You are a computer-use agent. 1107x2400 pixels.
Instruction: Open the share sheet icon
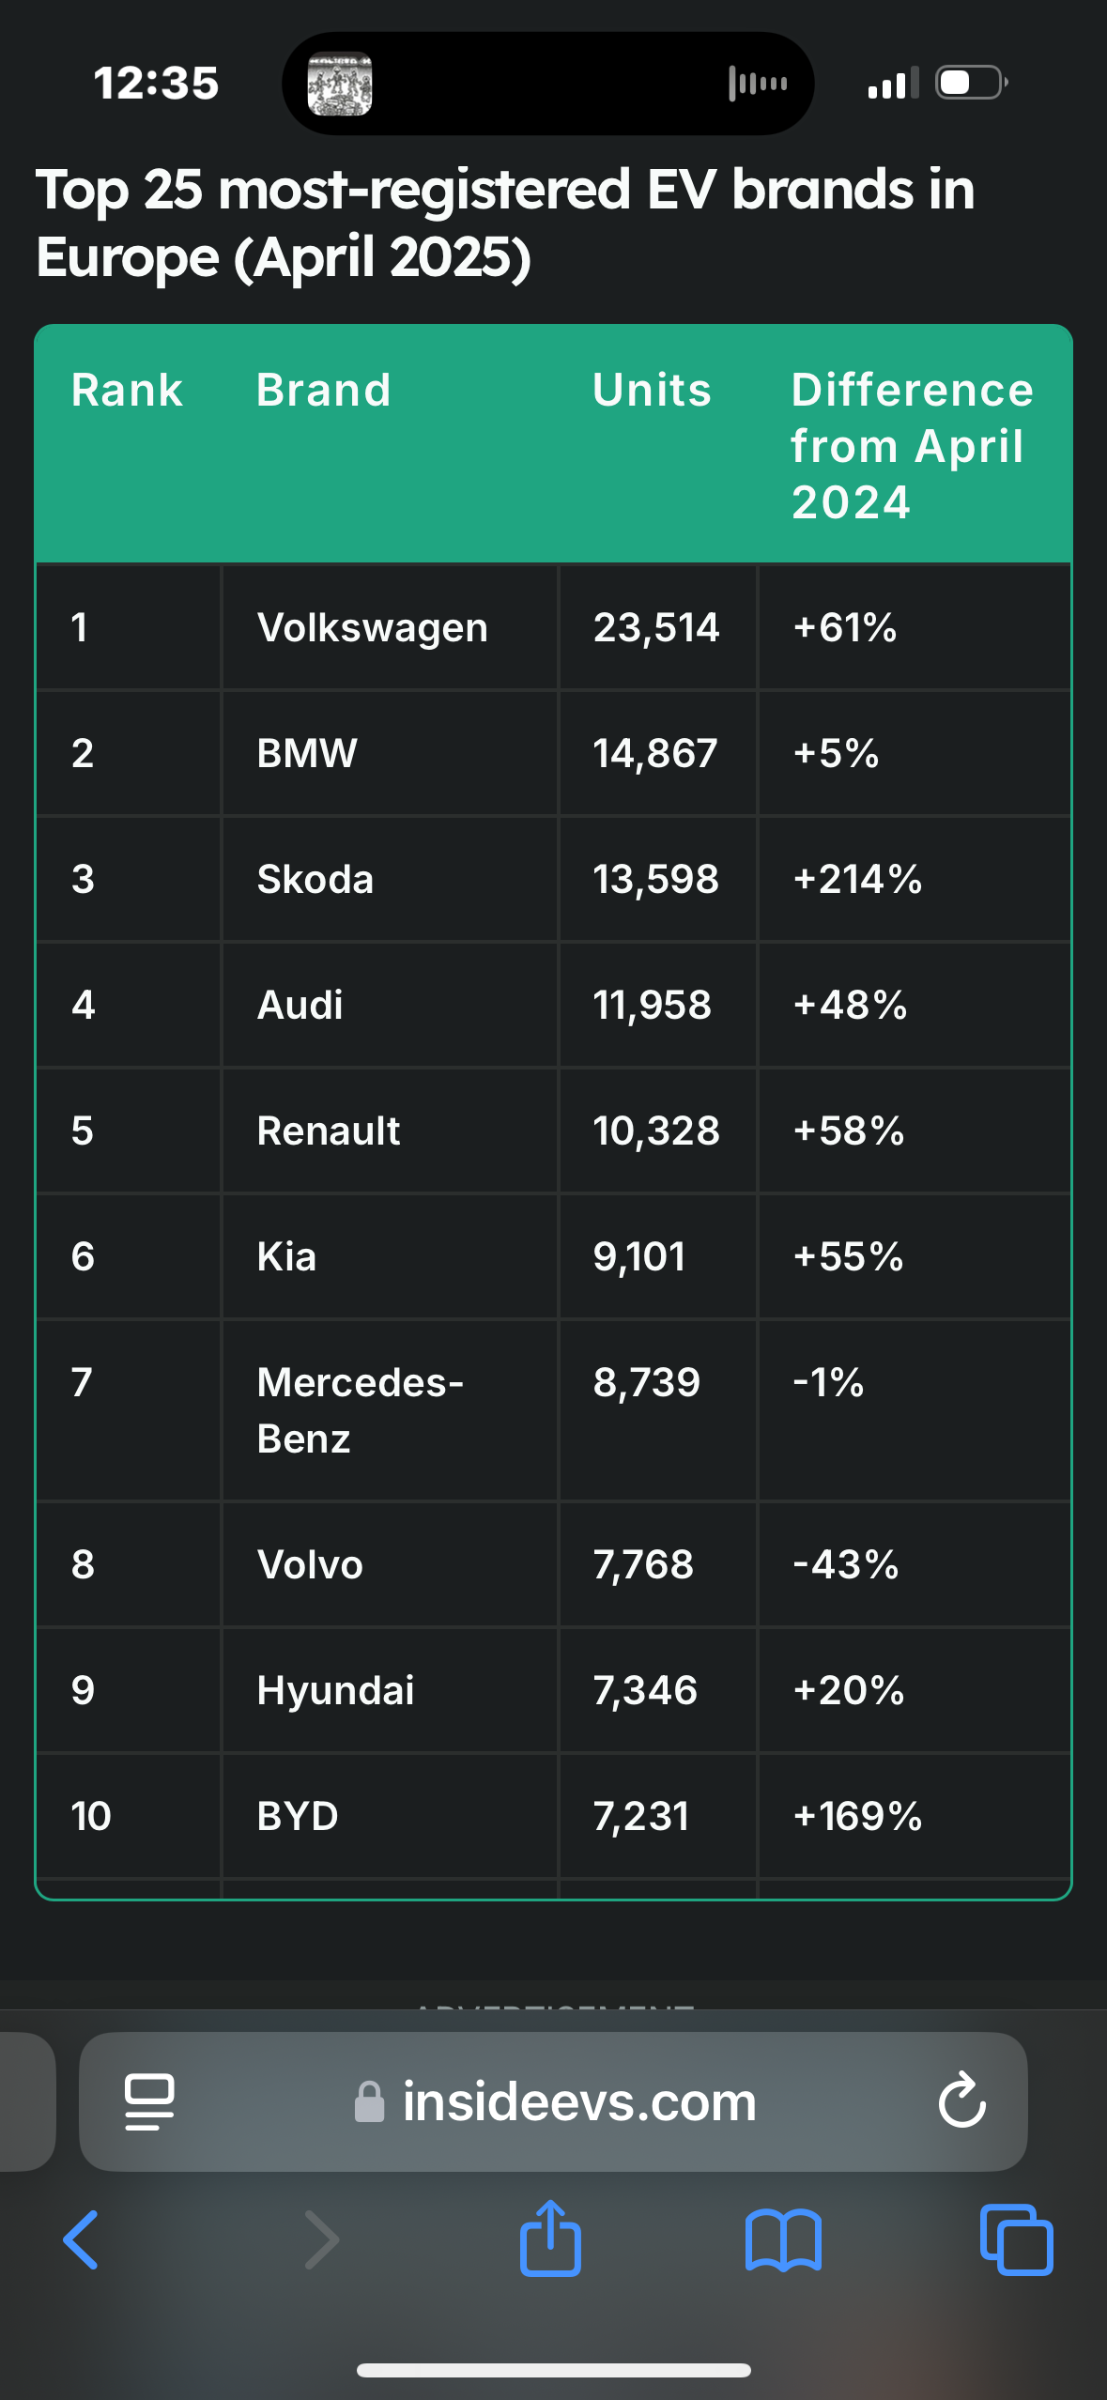(x=550, y=2237)
